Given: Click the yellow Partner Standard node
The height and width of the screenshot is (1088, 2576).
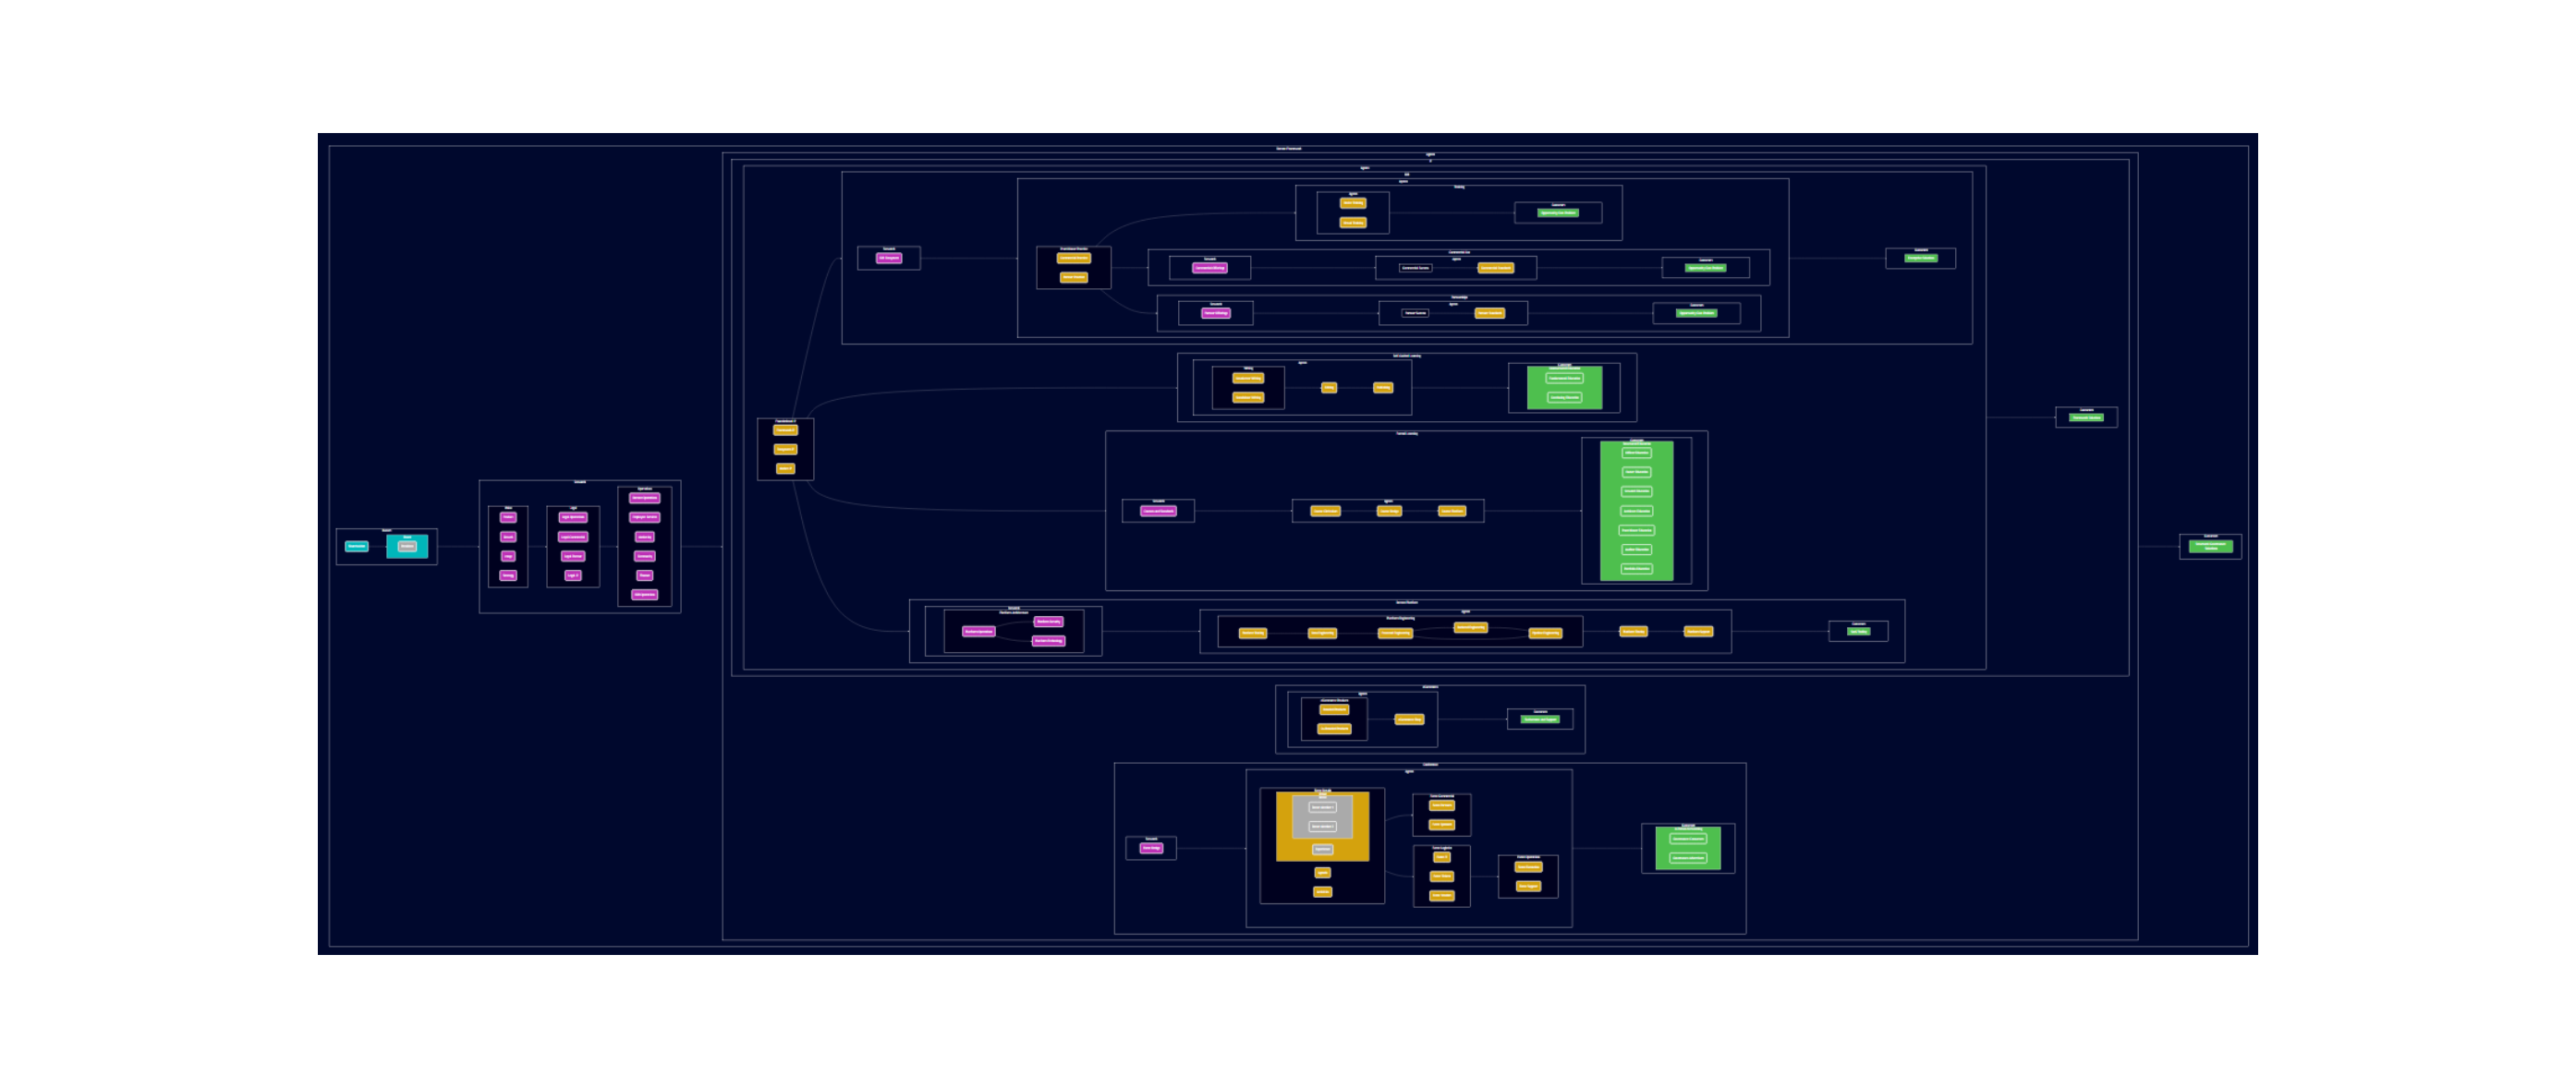Looking at the screenshot, I should (1490, 313).
